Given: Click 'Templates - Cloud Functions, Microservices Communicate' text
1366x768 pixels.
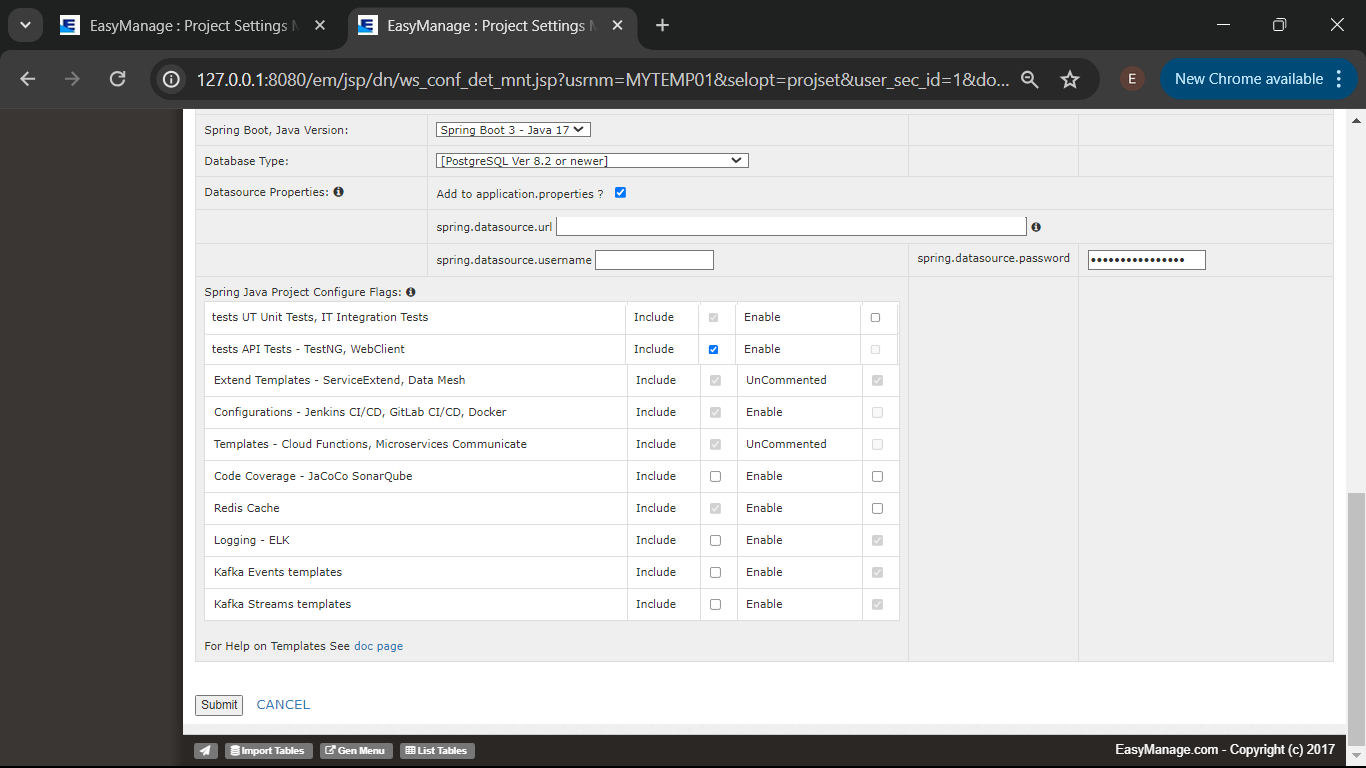Looking at the screenshot, I should [x=370, y=444].
